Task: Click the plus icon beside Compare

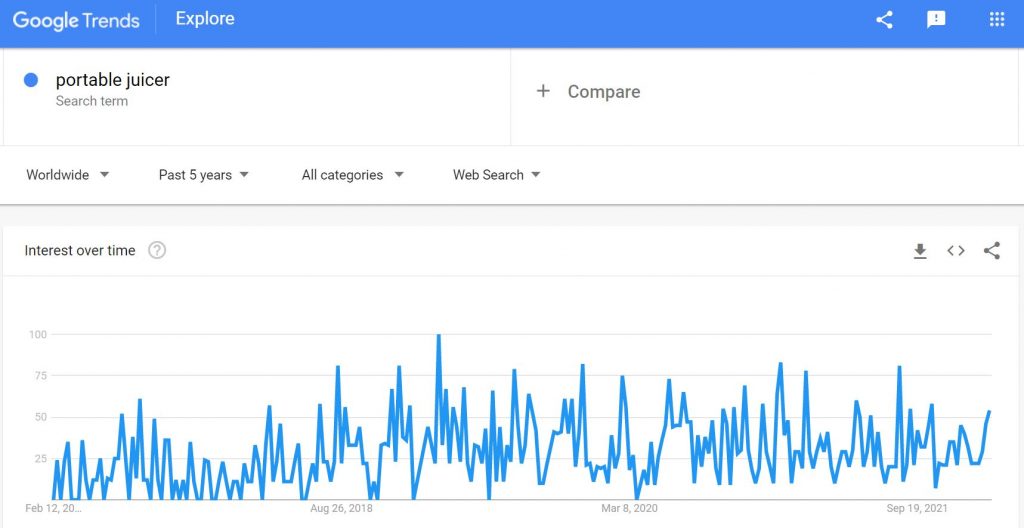Action: [x=543, y=91]
